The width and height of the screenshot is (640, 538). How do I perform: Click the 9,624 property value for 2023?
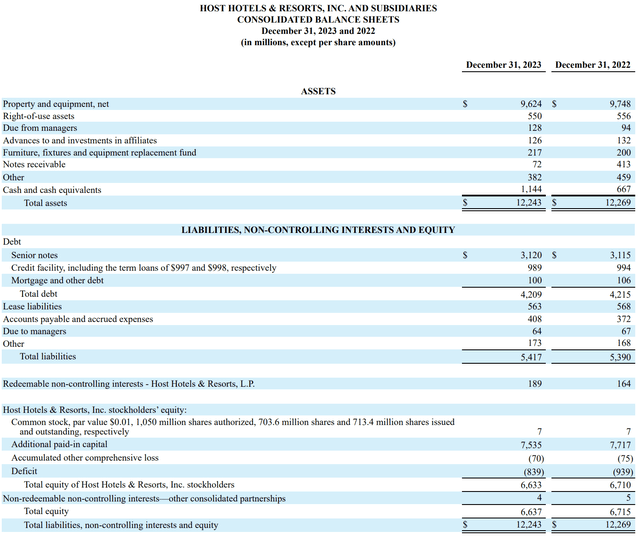coord(531,104)
